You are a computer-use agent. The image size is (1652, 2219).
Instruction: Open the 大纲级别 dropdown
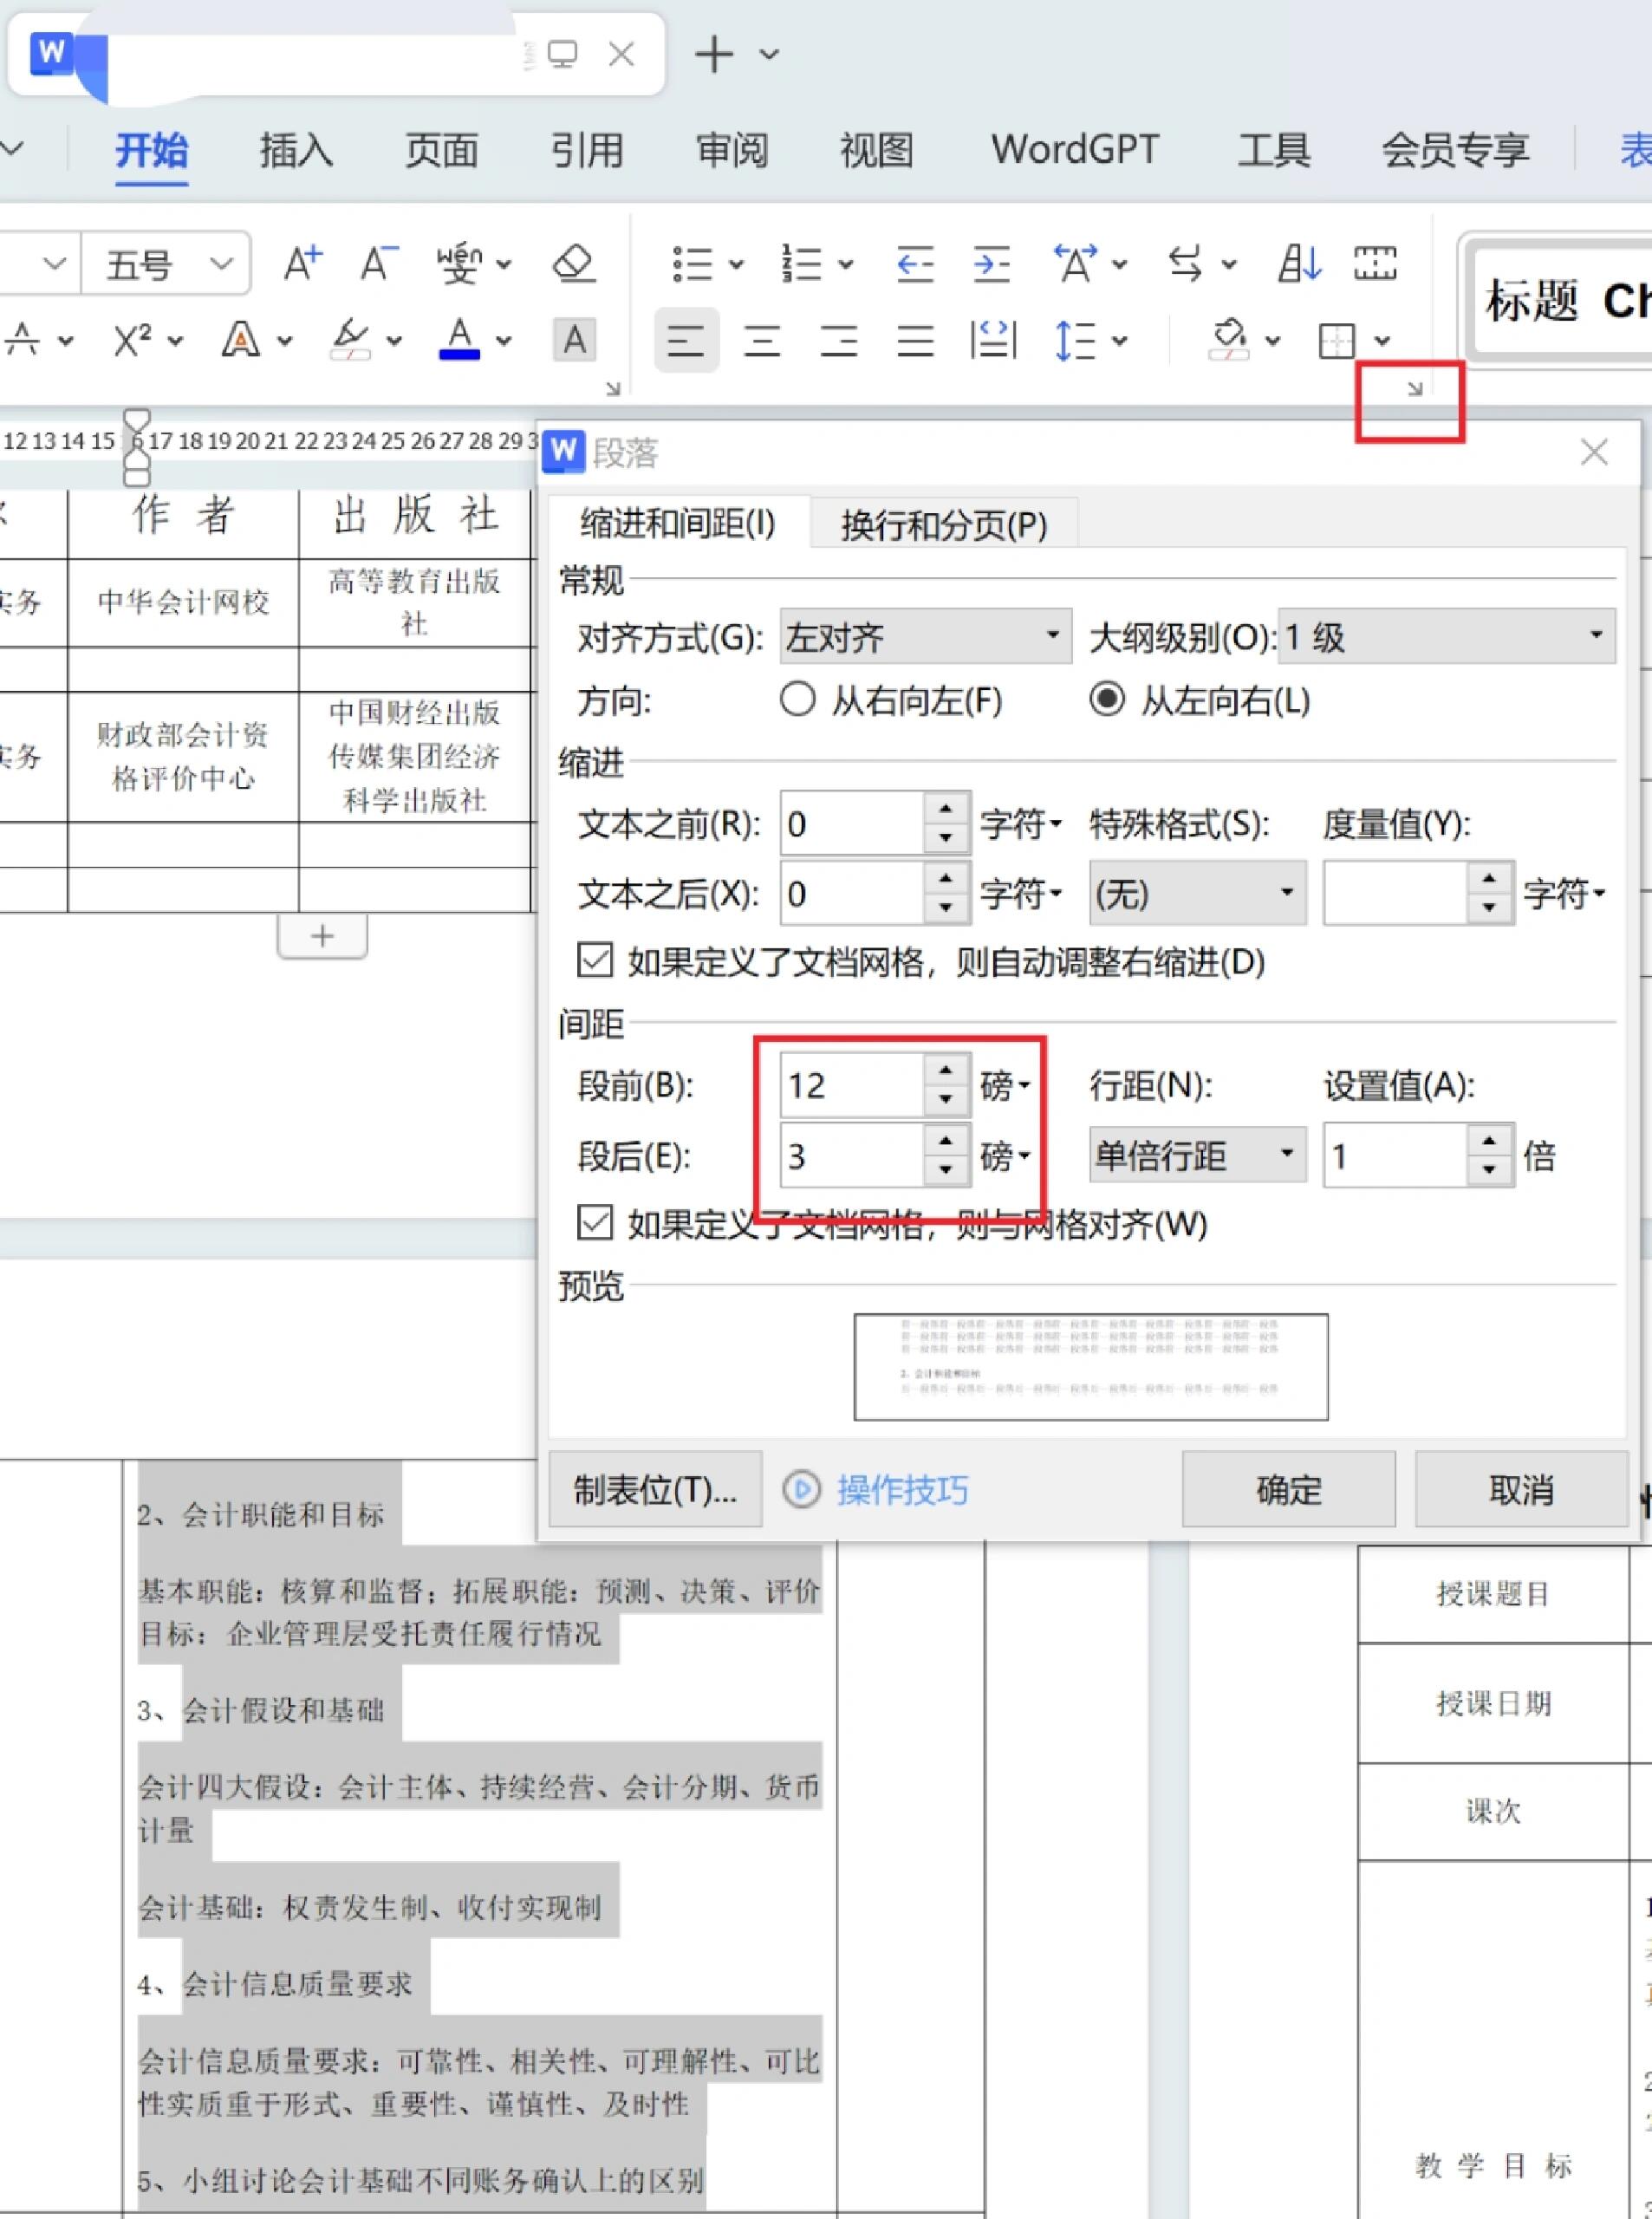(1446, 636)
